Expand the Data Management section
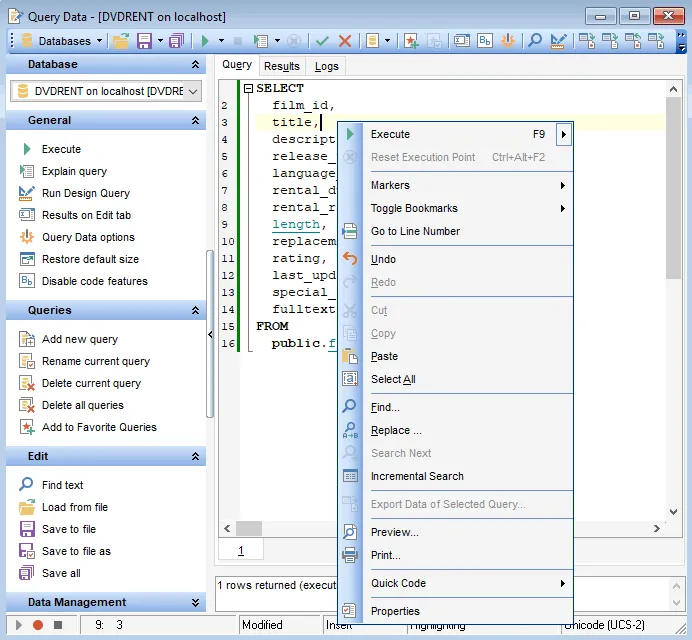Image resolution: width=692 pixels, height=640 pixels. [196, 603]
